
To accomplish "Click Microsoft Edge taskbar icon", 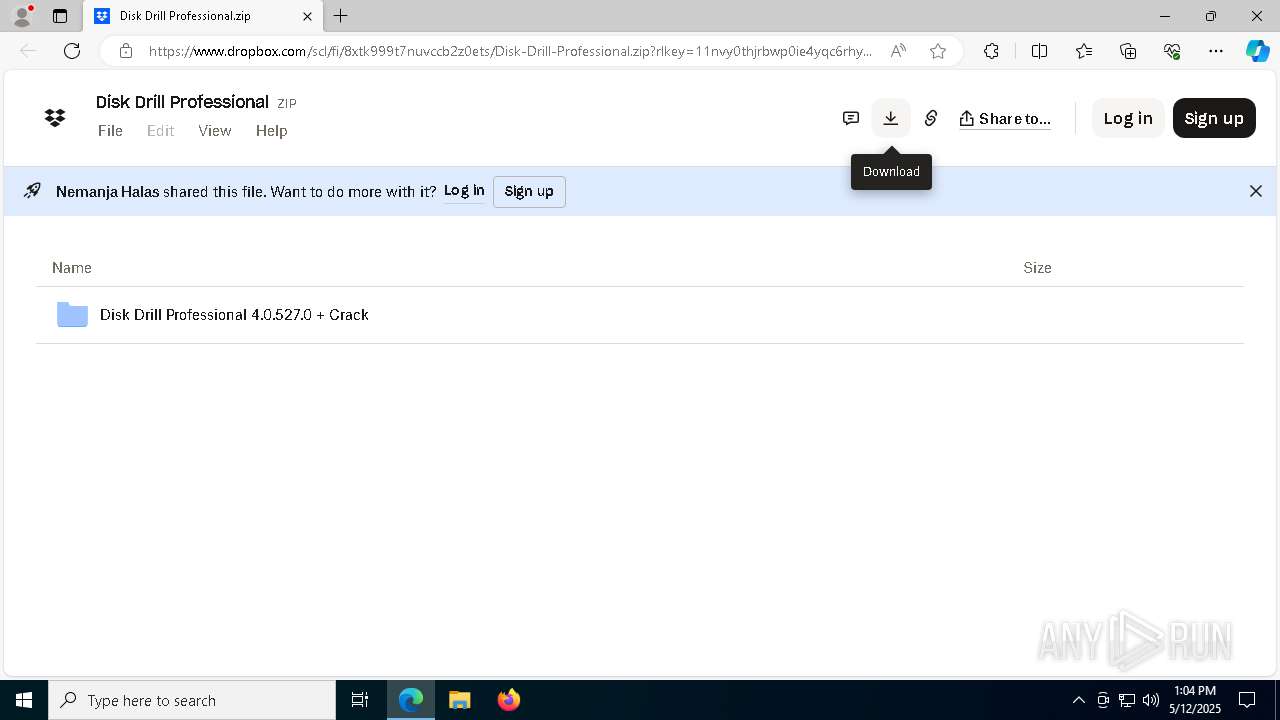I will [x=411, y=700].
